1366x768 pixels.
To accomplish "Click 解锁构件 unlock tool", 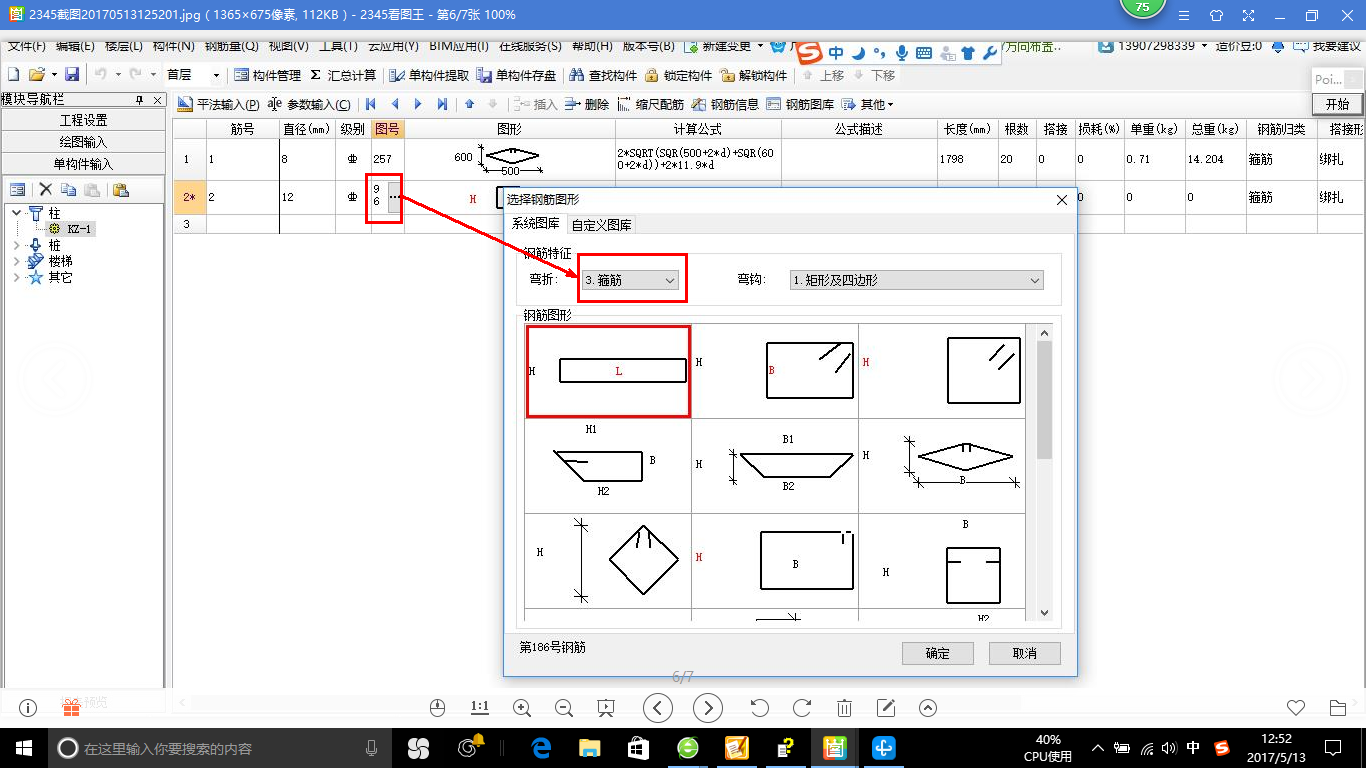I will point(754,75).
